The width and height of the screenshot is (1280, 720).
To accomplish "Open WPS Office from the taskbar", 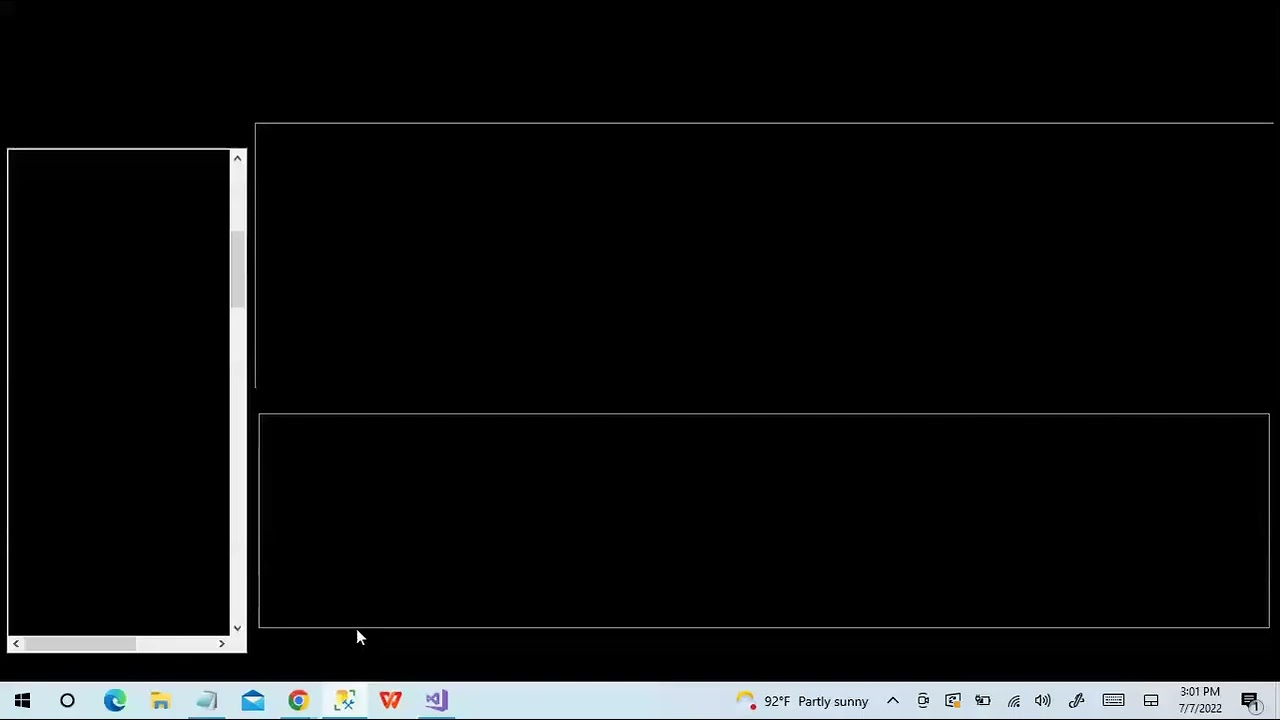I will point(390,701).
